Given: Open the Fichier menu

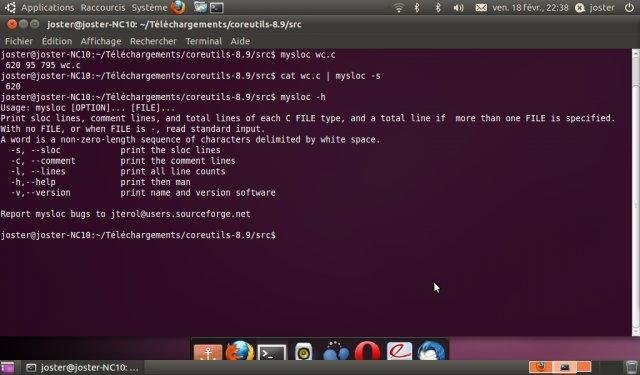Looking at the screenshot, I should tap(19, 41).
